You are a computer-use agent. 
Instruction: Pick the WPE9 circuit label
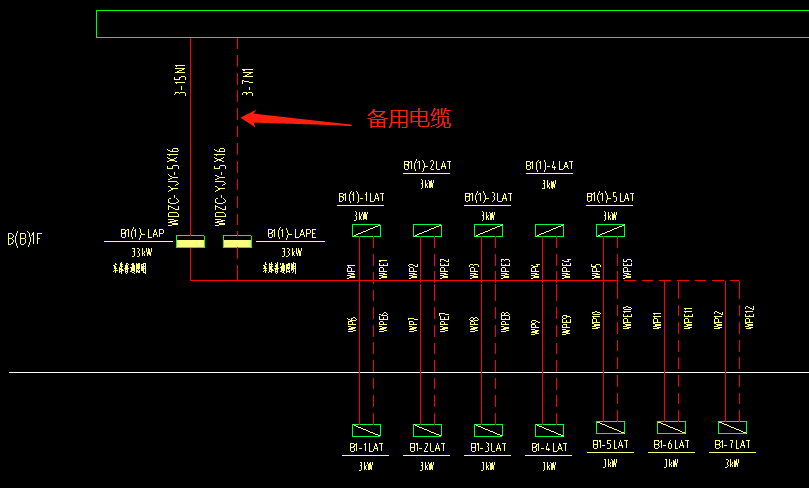[566, 326]
